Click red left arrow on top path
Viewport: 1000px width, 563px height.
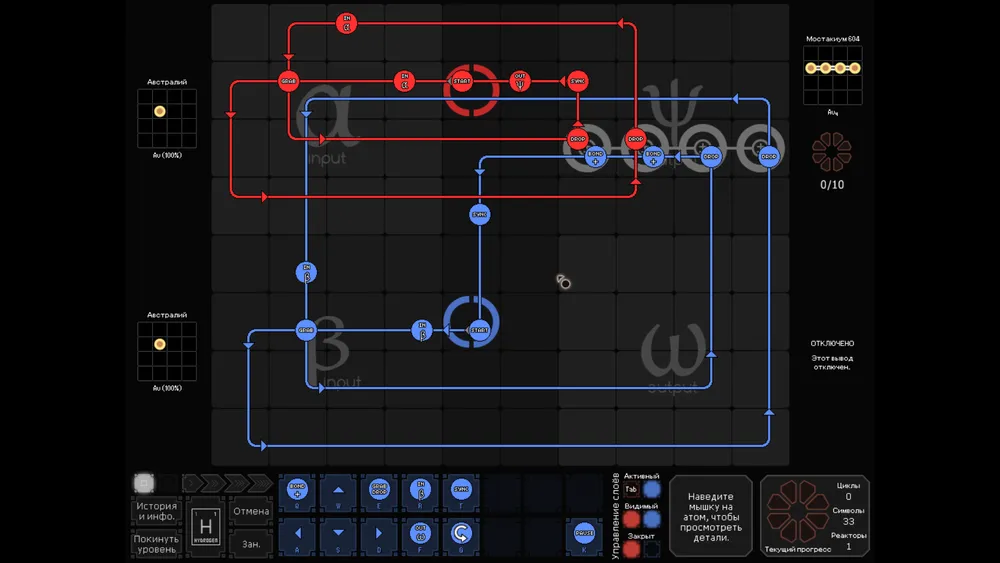[620, 24]
